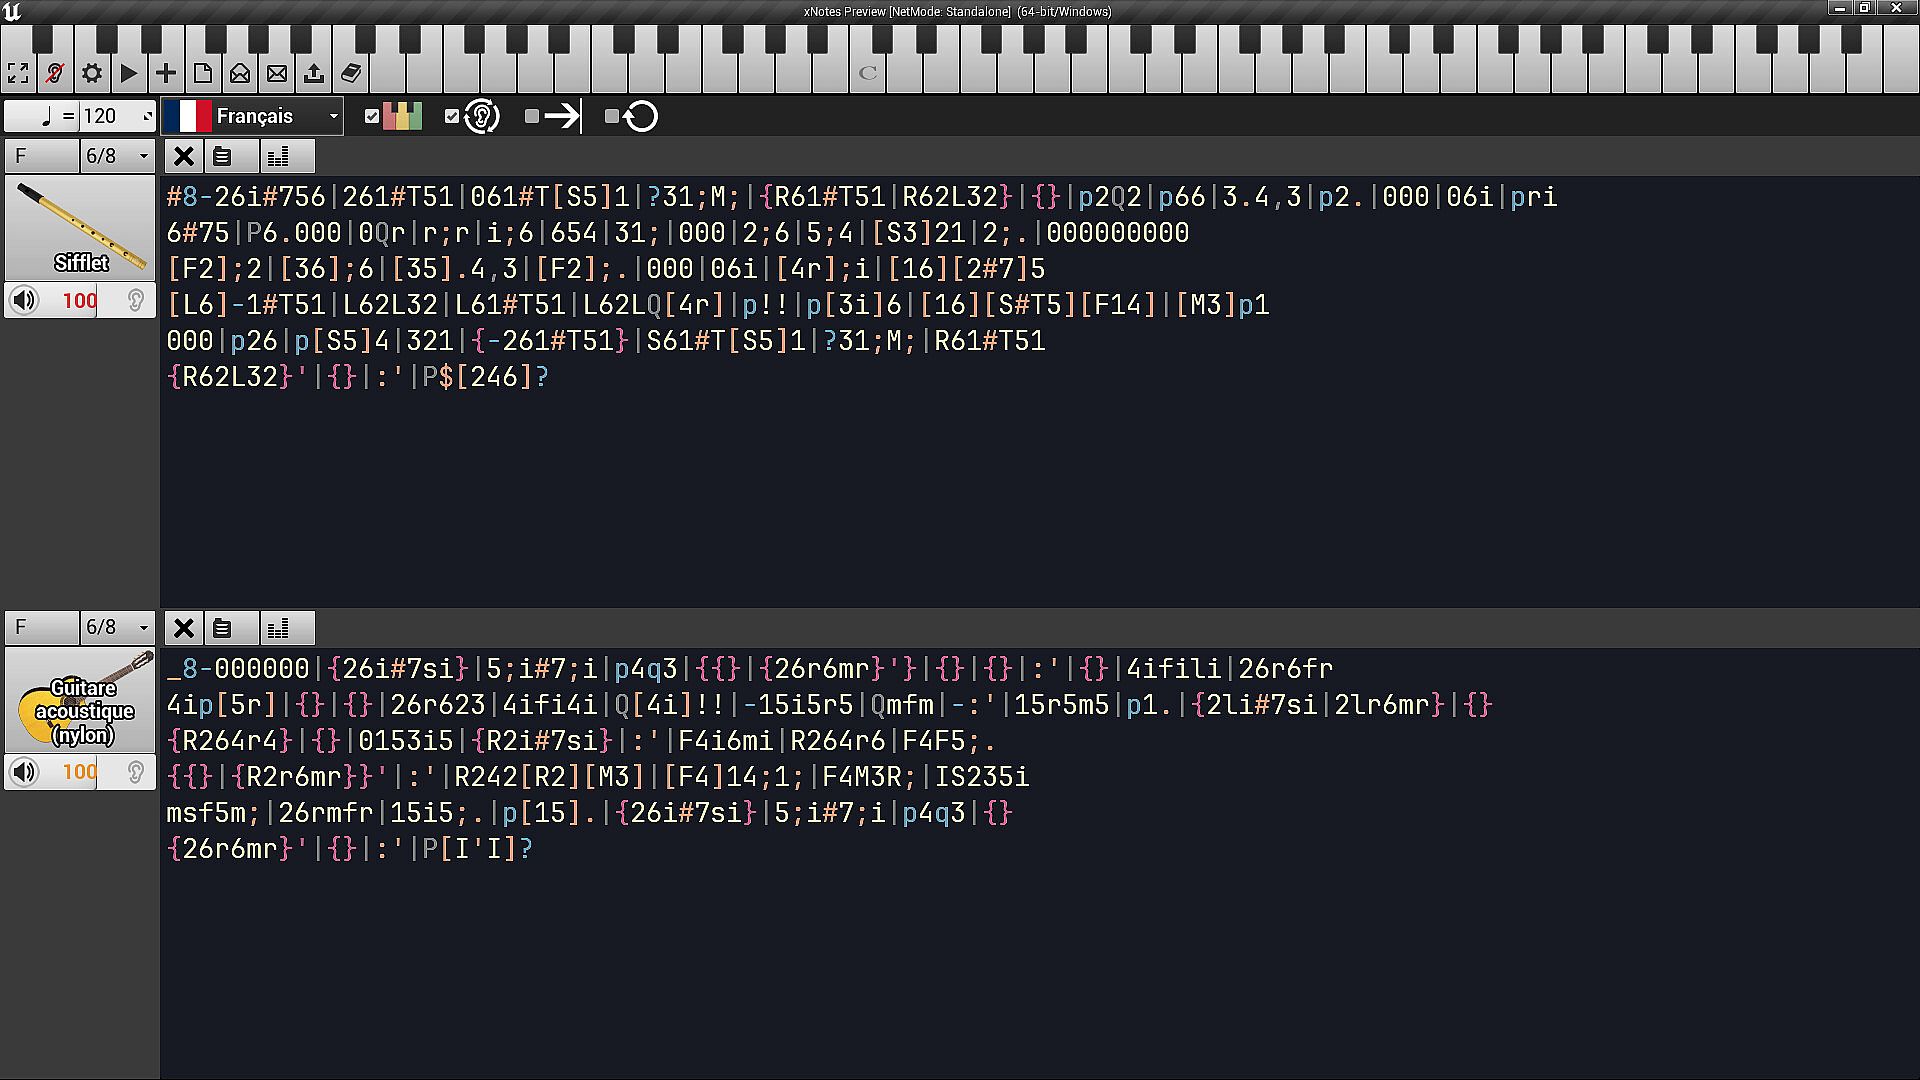
Task: Delete the Sifflet track with X button
Action: [x=184, y=156]
